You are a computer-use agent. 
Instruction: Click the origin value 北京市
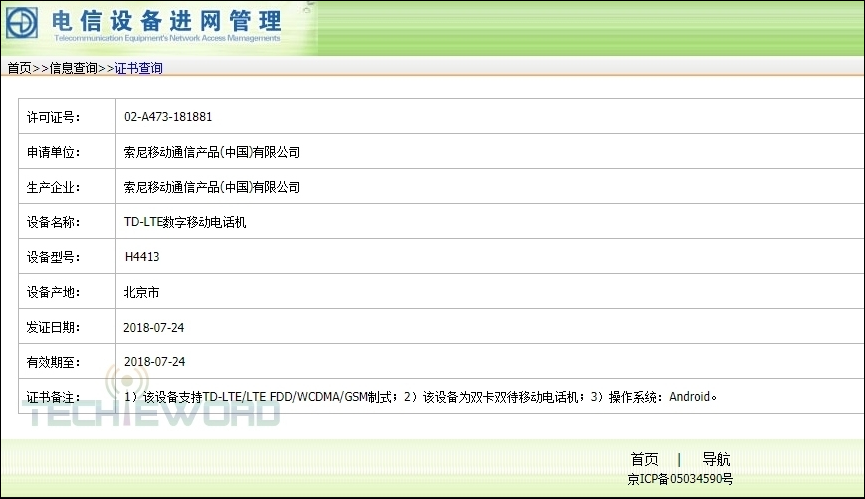pos(141,292)
